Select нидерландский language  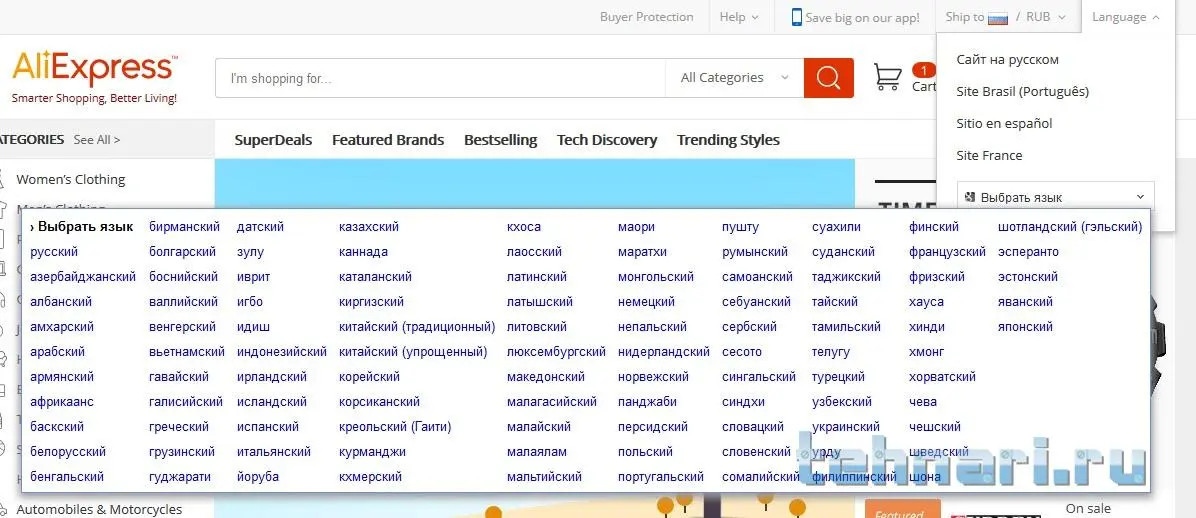664,352
